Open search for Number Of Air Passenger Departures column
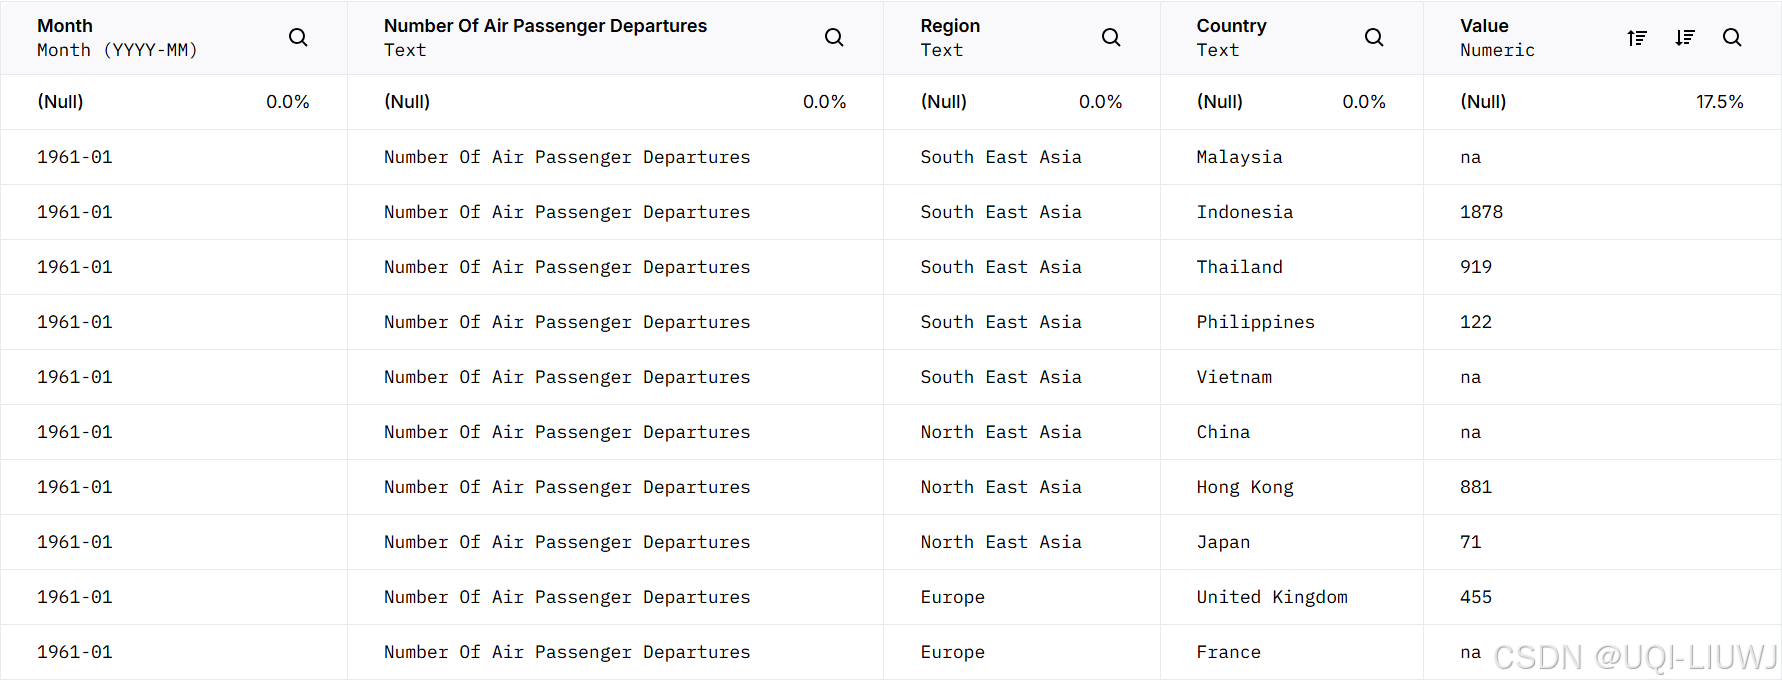 click(x=834, y=38)
